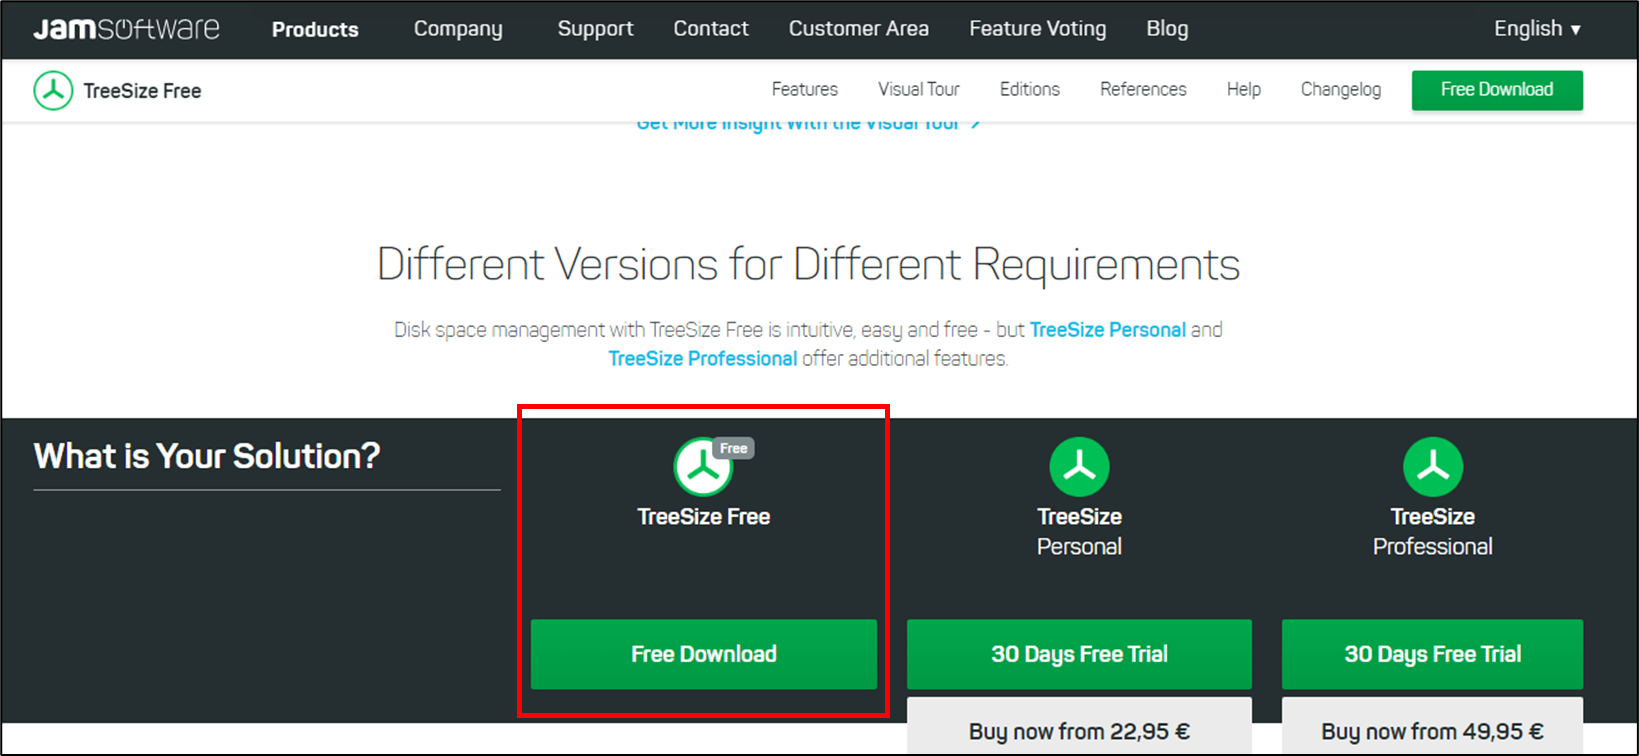This screenshot has height=756, width=1639.
Task: Click the TreeSize Free column title
Action: (x=704, y=517)
